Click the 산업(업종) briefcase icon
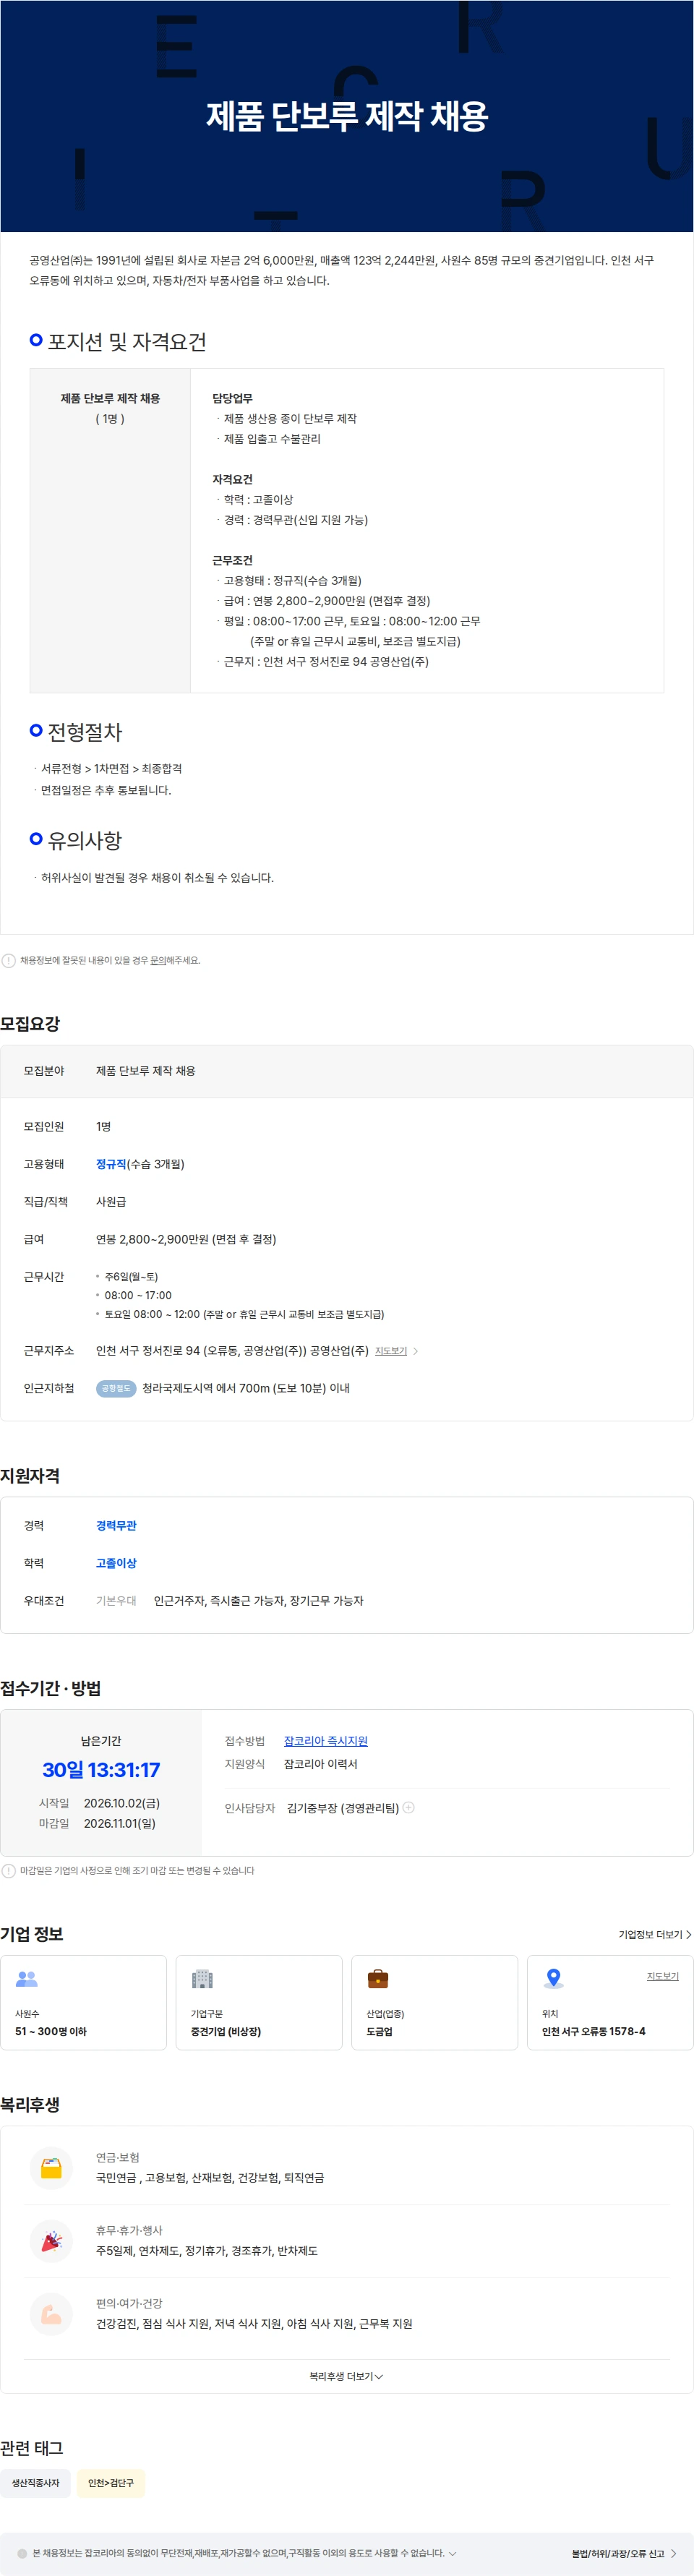The width and height of the screenshot is (694, 2576). (x=378, y=1978)
